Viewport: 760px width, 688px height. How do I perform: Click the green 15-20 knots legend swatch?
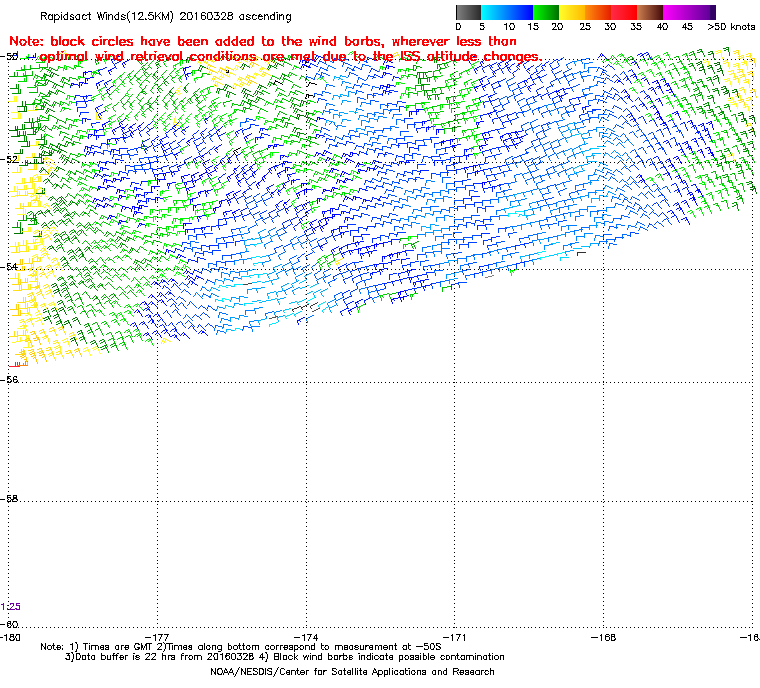546,12
